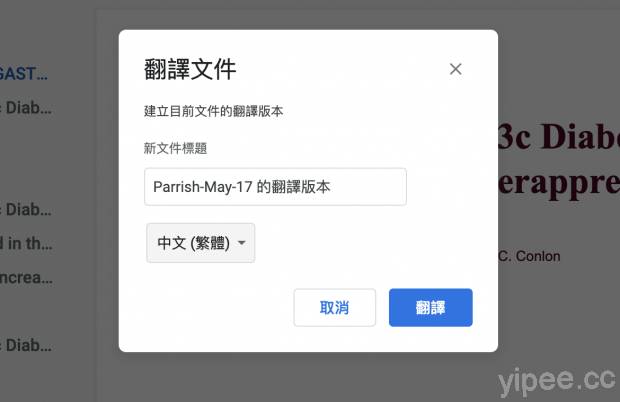Click the 建立目前文件的翻譯版本 description text
The image size is (620, 402).
tap(214, 111)
